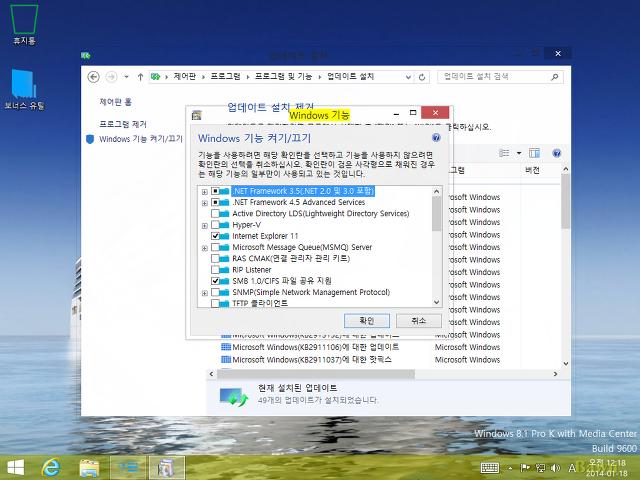
Task: Refresh the 업데이트 설치 address bar
Action: click(422, 77)
